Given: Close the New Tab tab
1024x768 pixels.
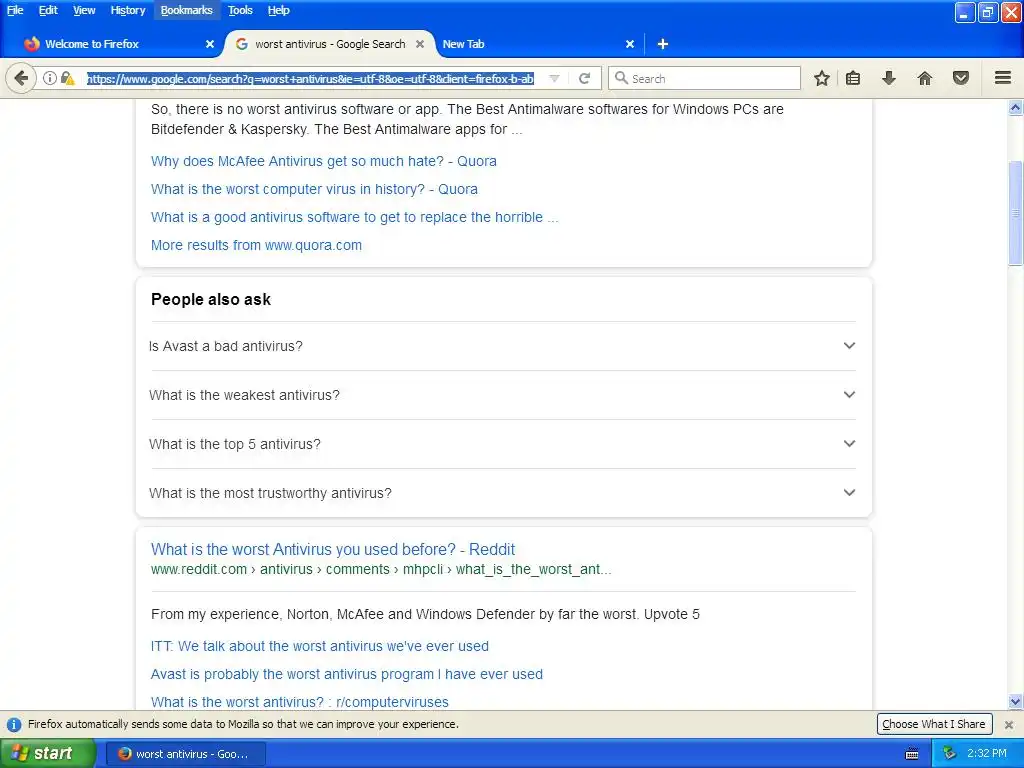Looking at the screenshot, I should click(630, 44).
